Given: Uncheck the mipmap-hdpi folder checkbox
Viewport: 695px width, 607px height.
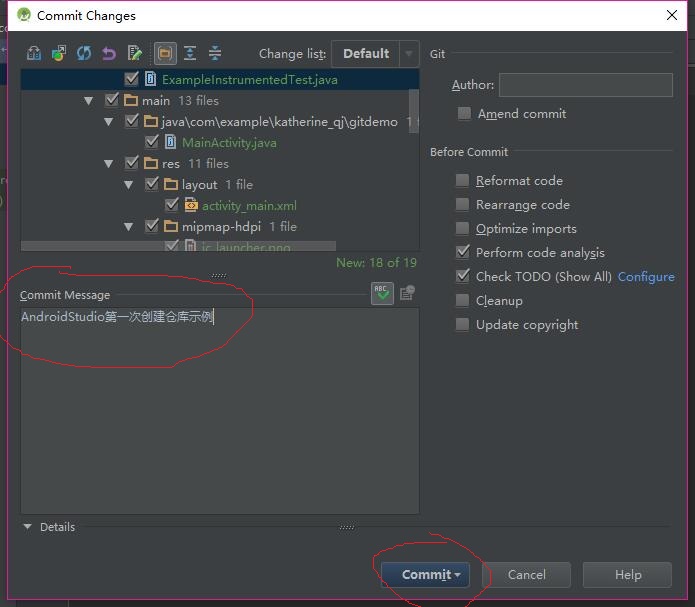Looking at the screenshot, I should point(152,226).
